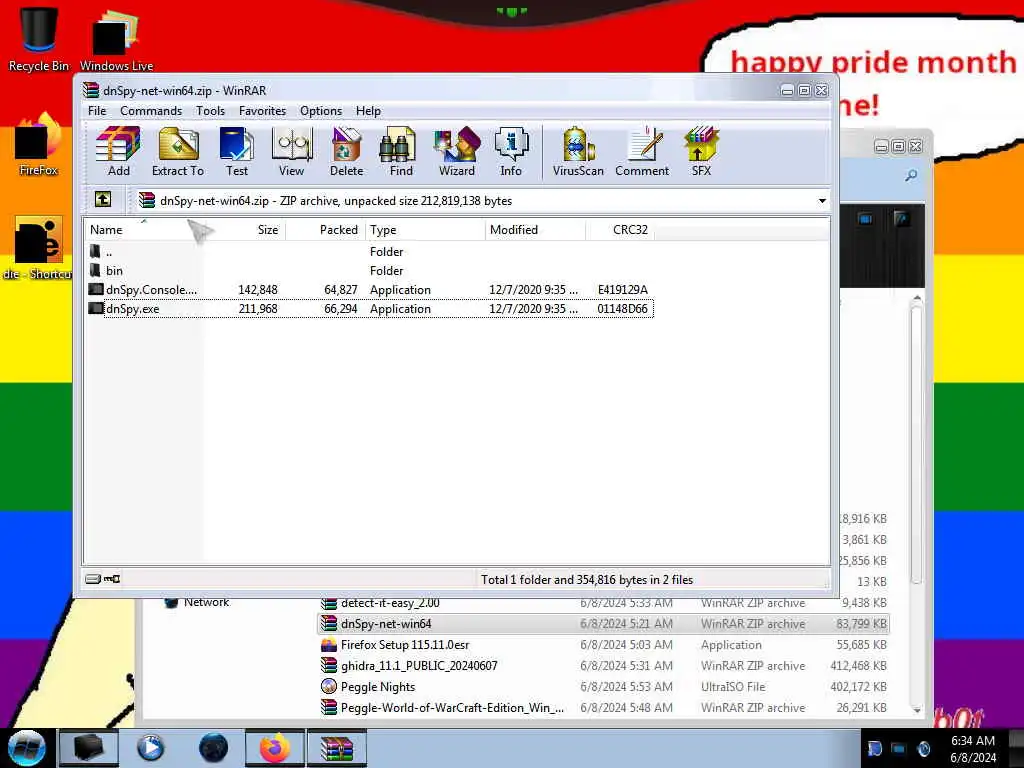Click the Explorer taskbar button
Screen dimensions: 1024x768
tap(89, 748)
